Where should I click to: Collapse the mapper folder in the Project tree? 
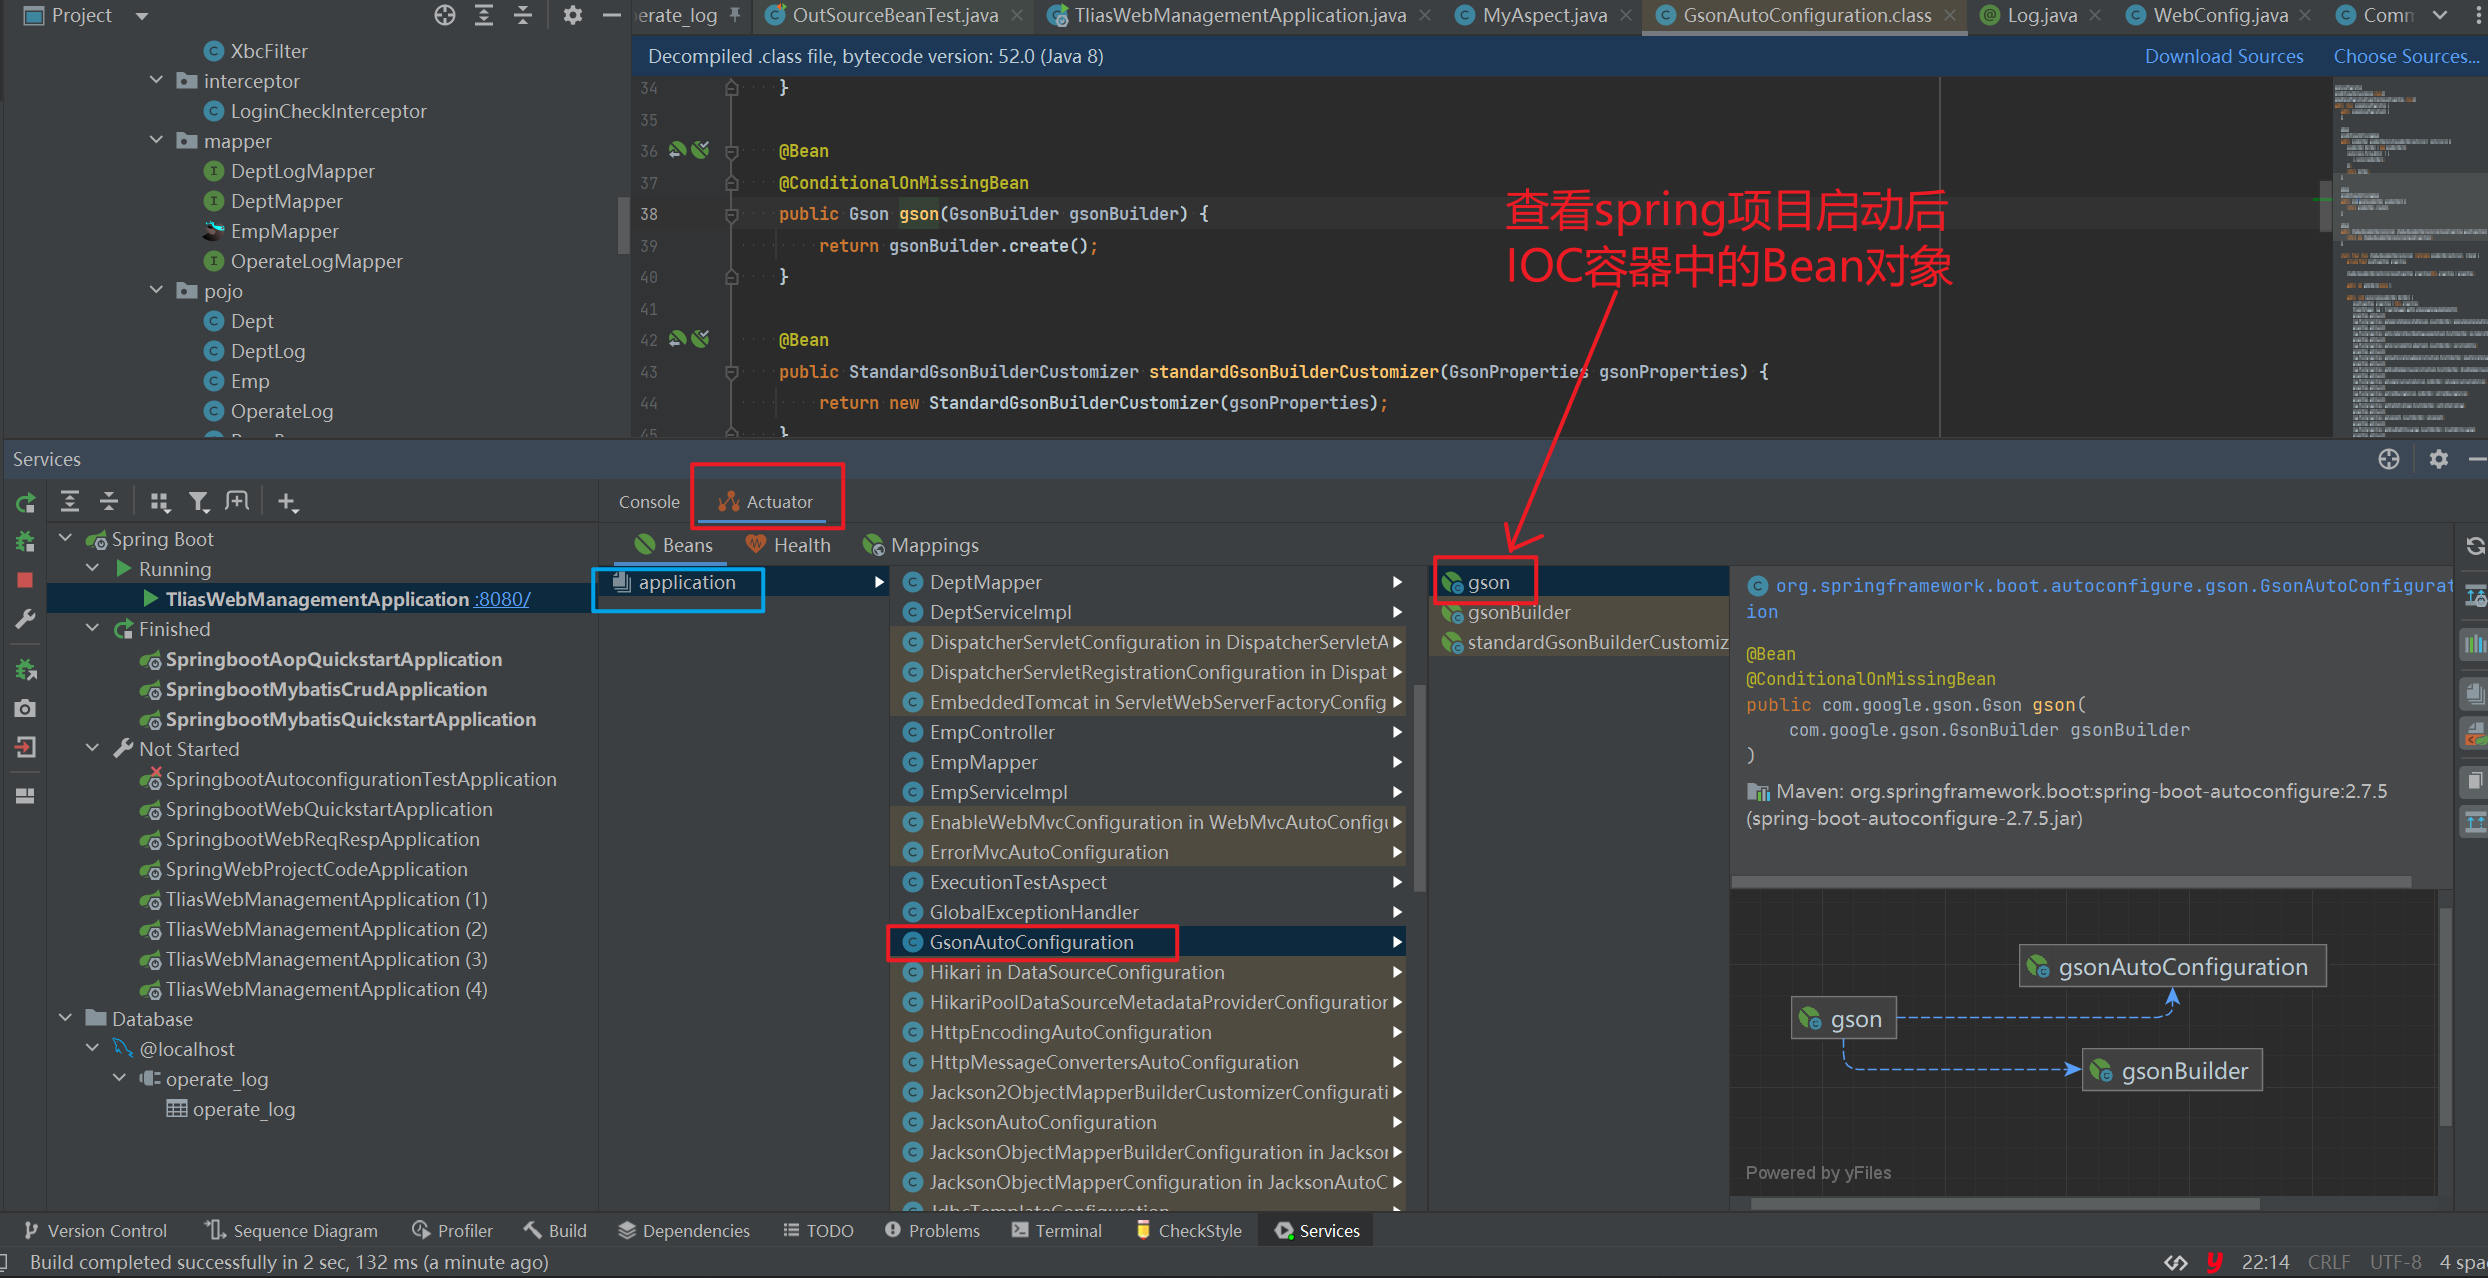pos(157,141)
